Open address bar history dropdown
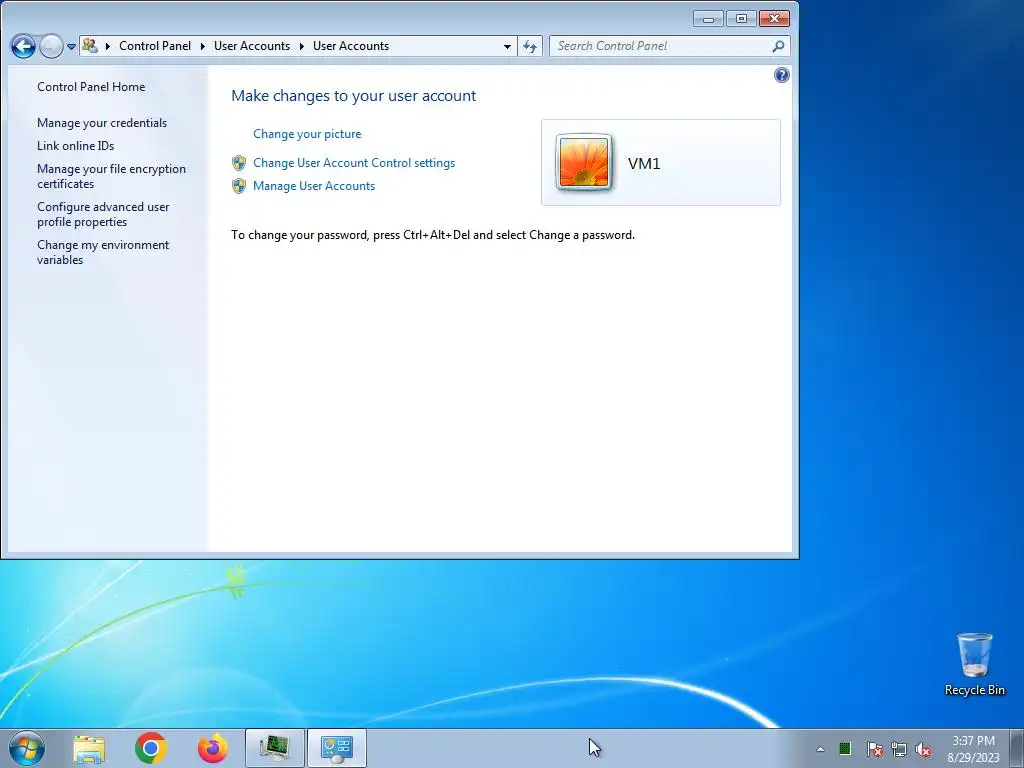 (x=507, y=46)
